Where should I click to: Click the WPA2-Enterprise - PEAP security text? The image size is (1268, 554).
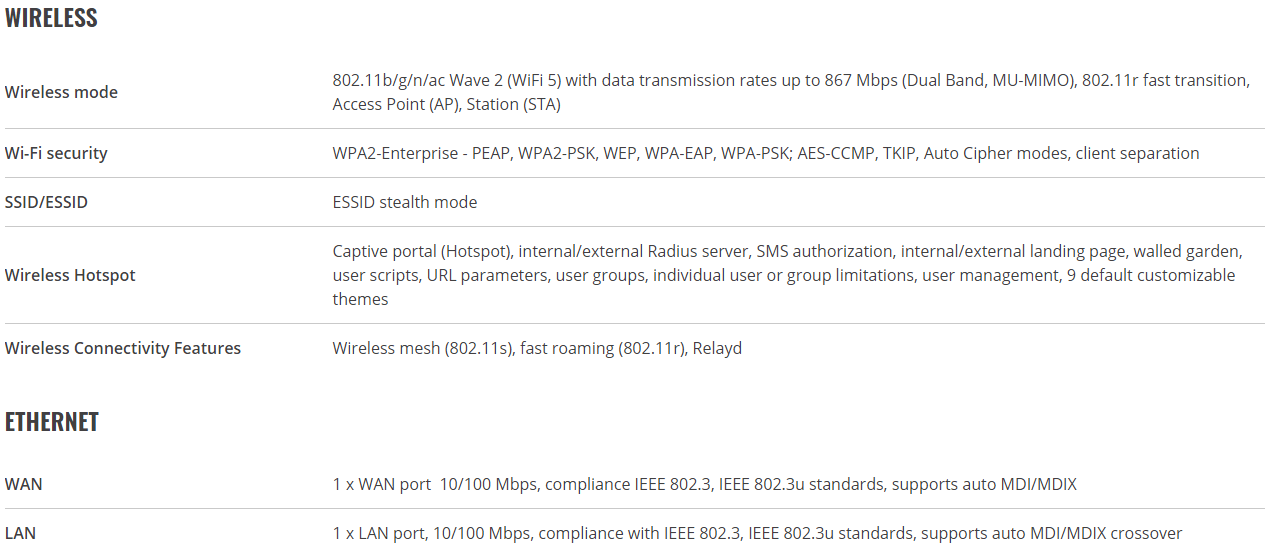pos(423,153)
